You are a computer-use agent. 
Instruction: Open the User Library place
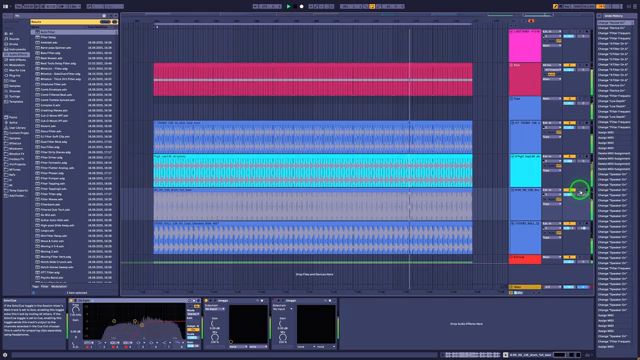17,128
